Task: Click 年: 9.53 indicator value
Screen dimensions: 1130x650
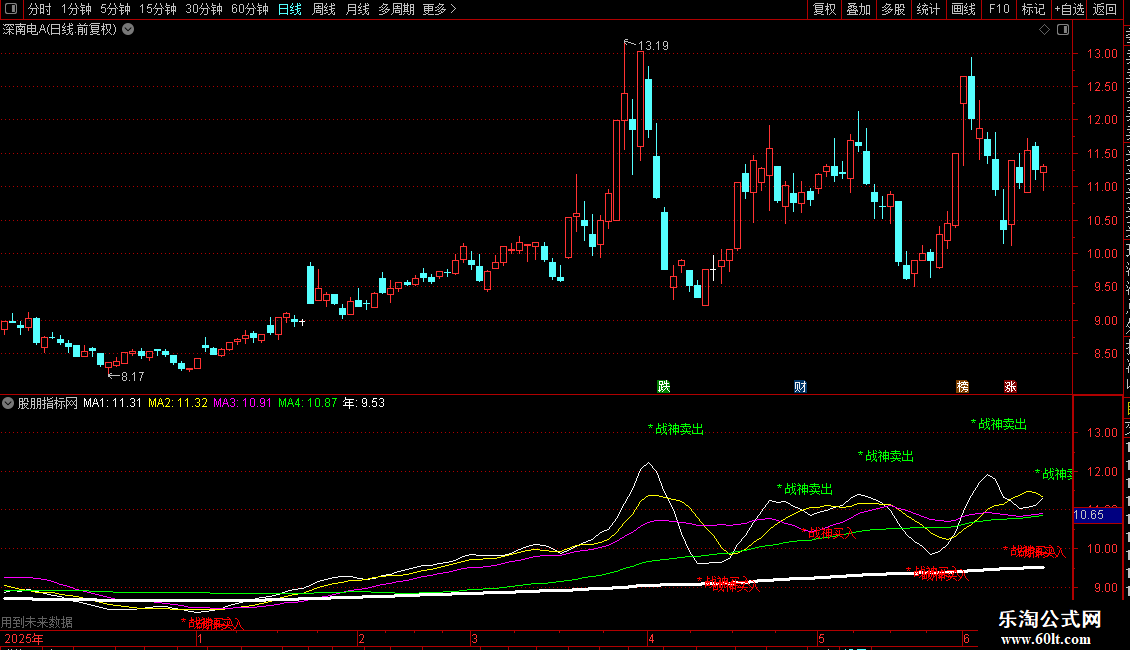Action: tap(364, 403)
